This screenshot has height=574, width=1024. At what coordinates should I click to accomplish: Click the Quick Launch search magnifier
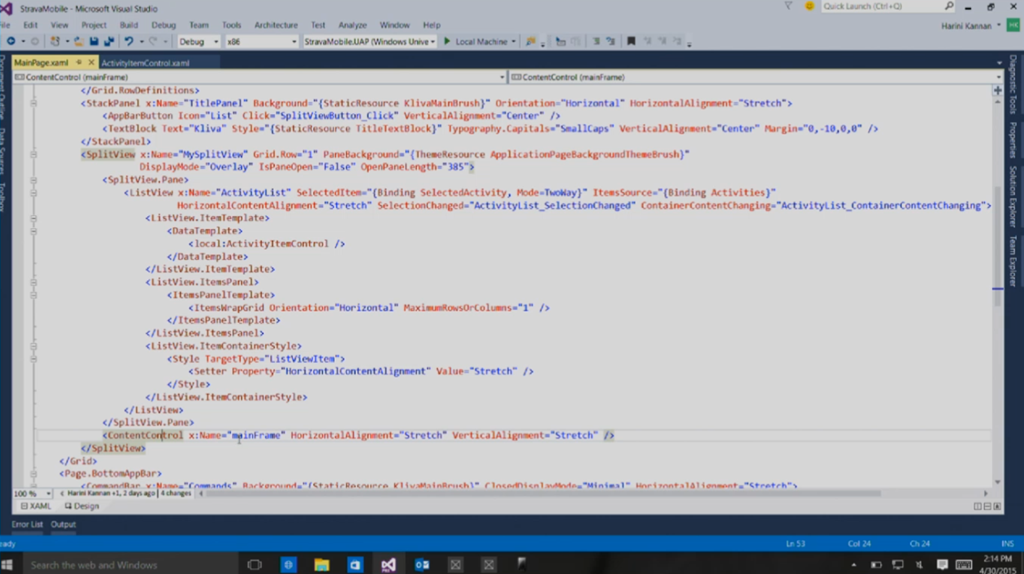[948, 6]
